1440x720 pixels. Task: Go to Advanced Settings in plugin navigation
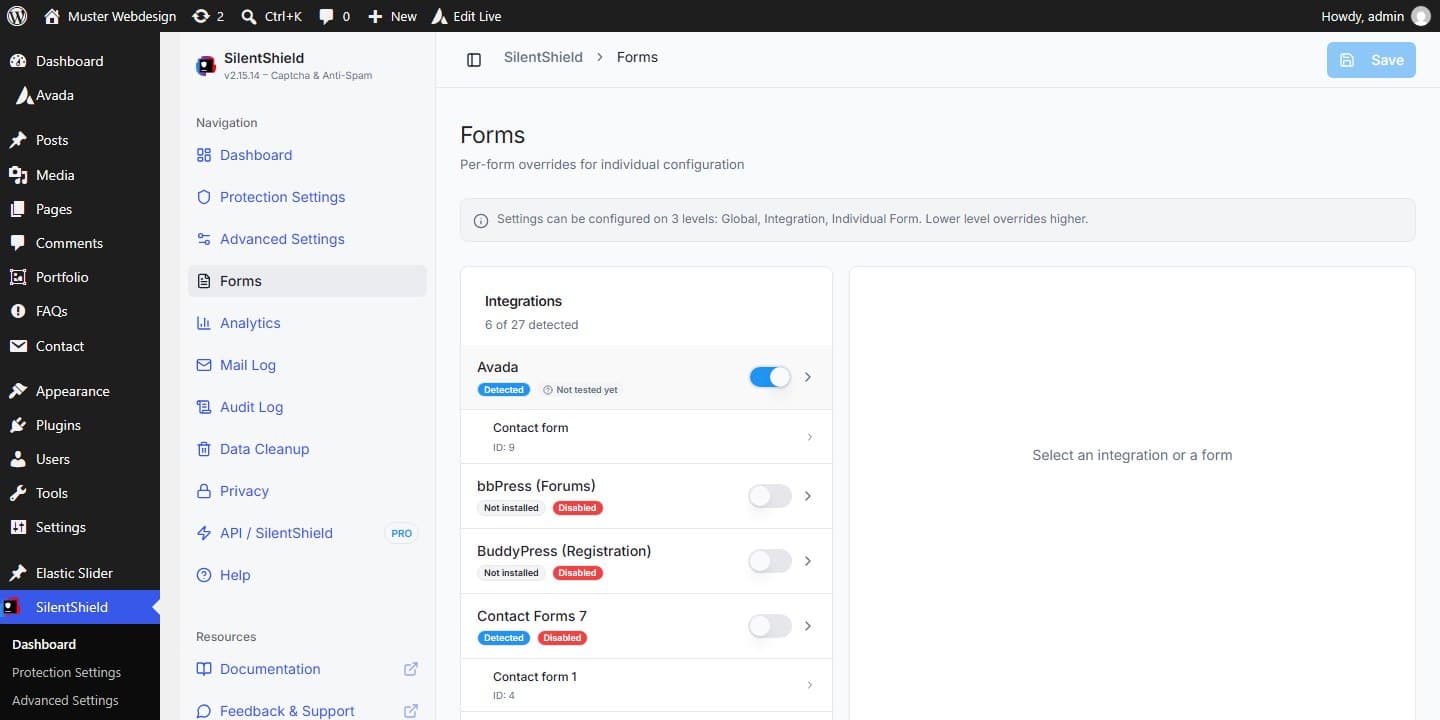point(307,239)
